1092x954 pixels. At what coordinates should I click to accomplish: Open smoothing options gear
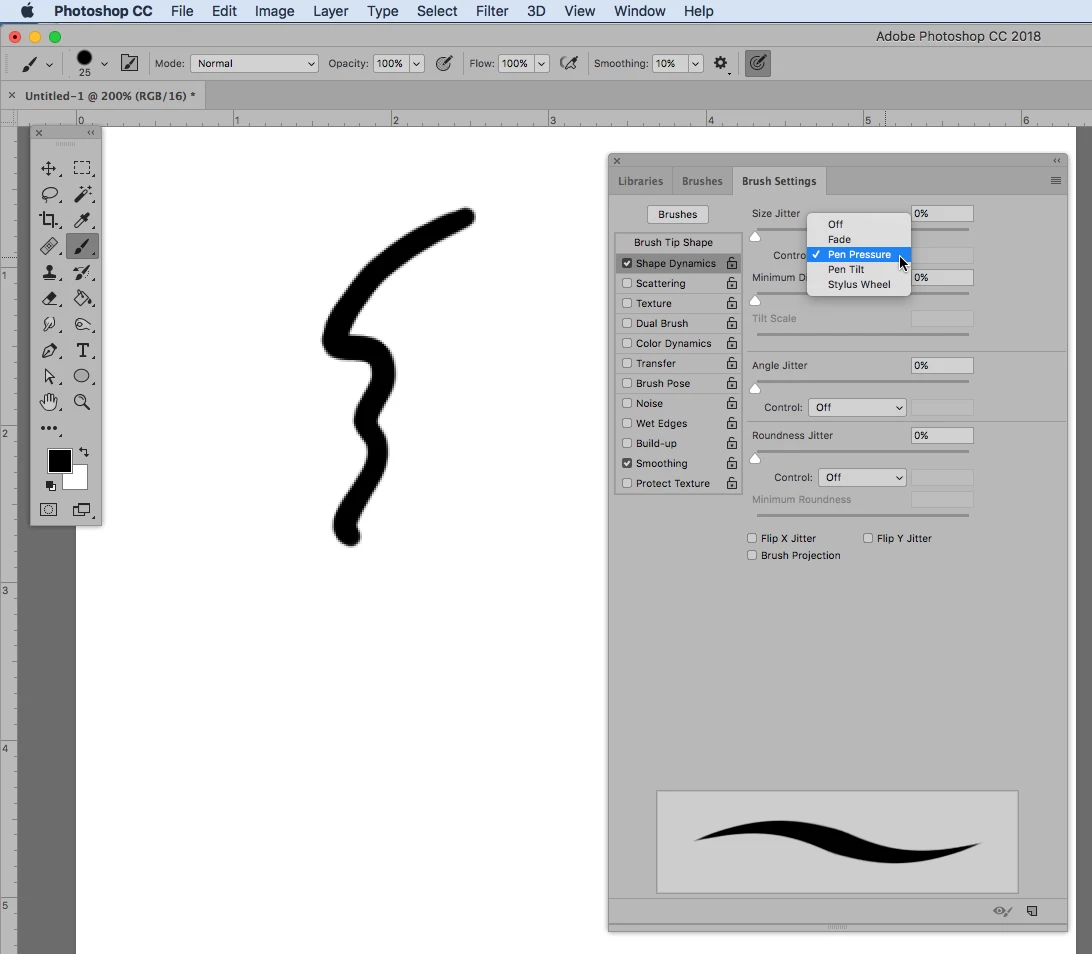[721, 63]
